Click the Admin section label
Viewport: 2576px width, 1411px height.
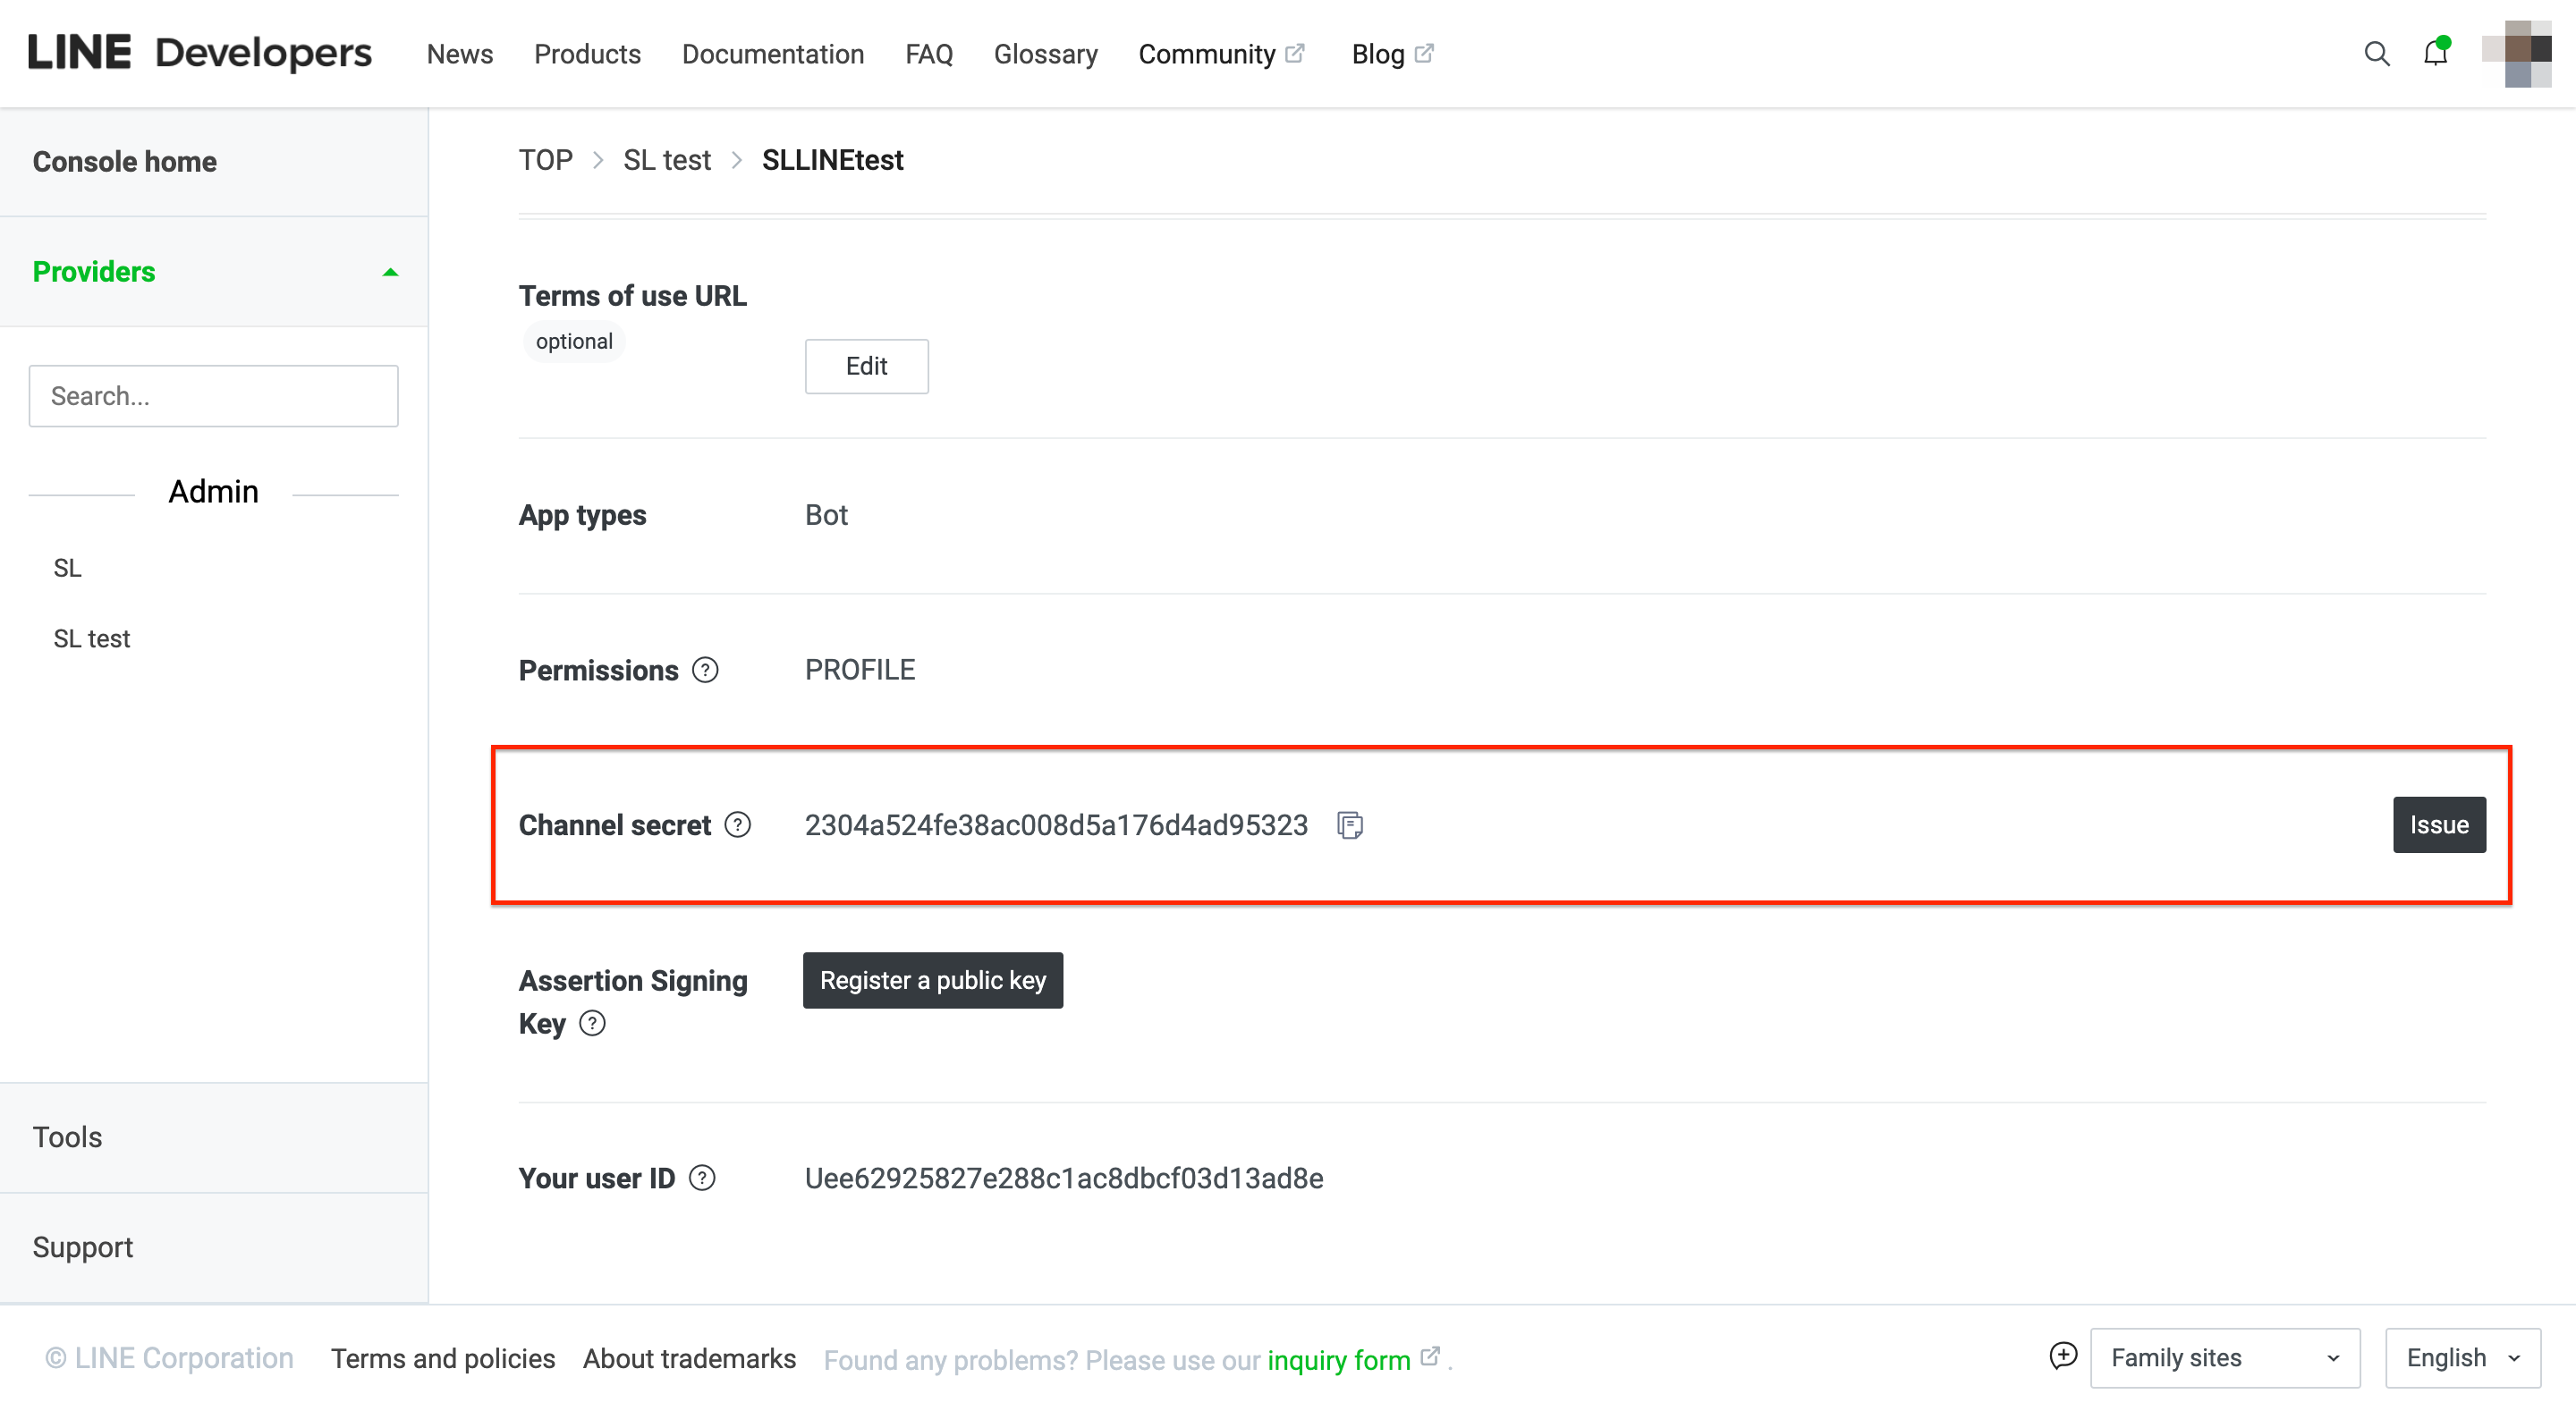click(x=213, y=492)
